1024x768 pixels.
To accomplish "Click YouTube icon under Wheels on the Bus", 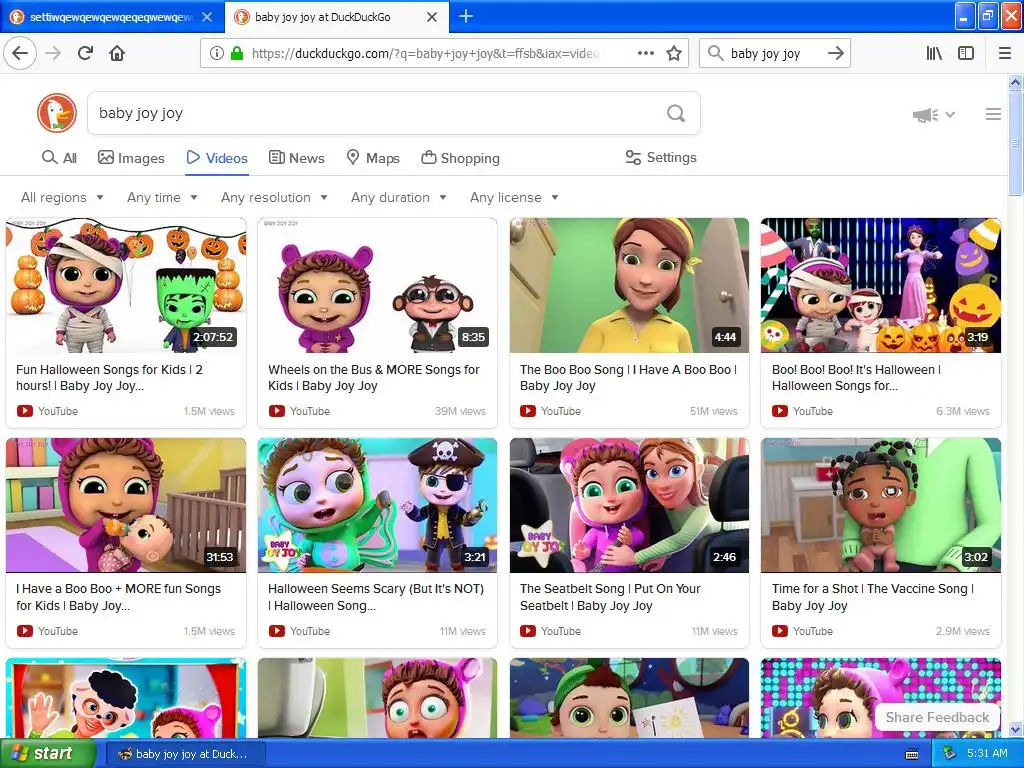I will pyautogui.click(x=277, y=411).
